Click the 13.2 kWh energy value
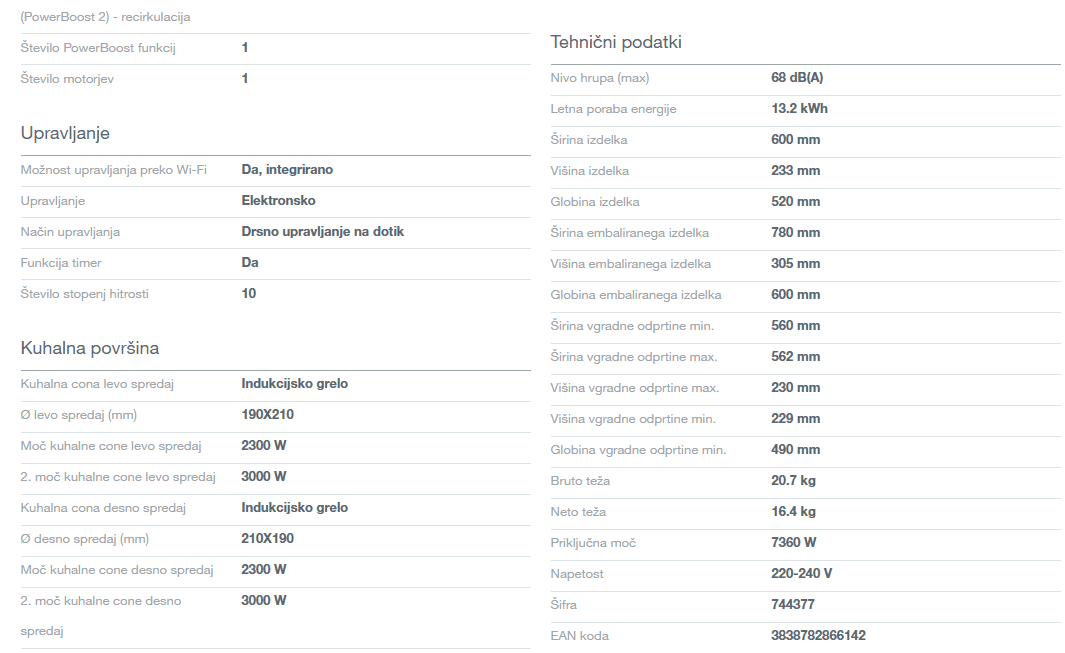 tap(799, 109)
